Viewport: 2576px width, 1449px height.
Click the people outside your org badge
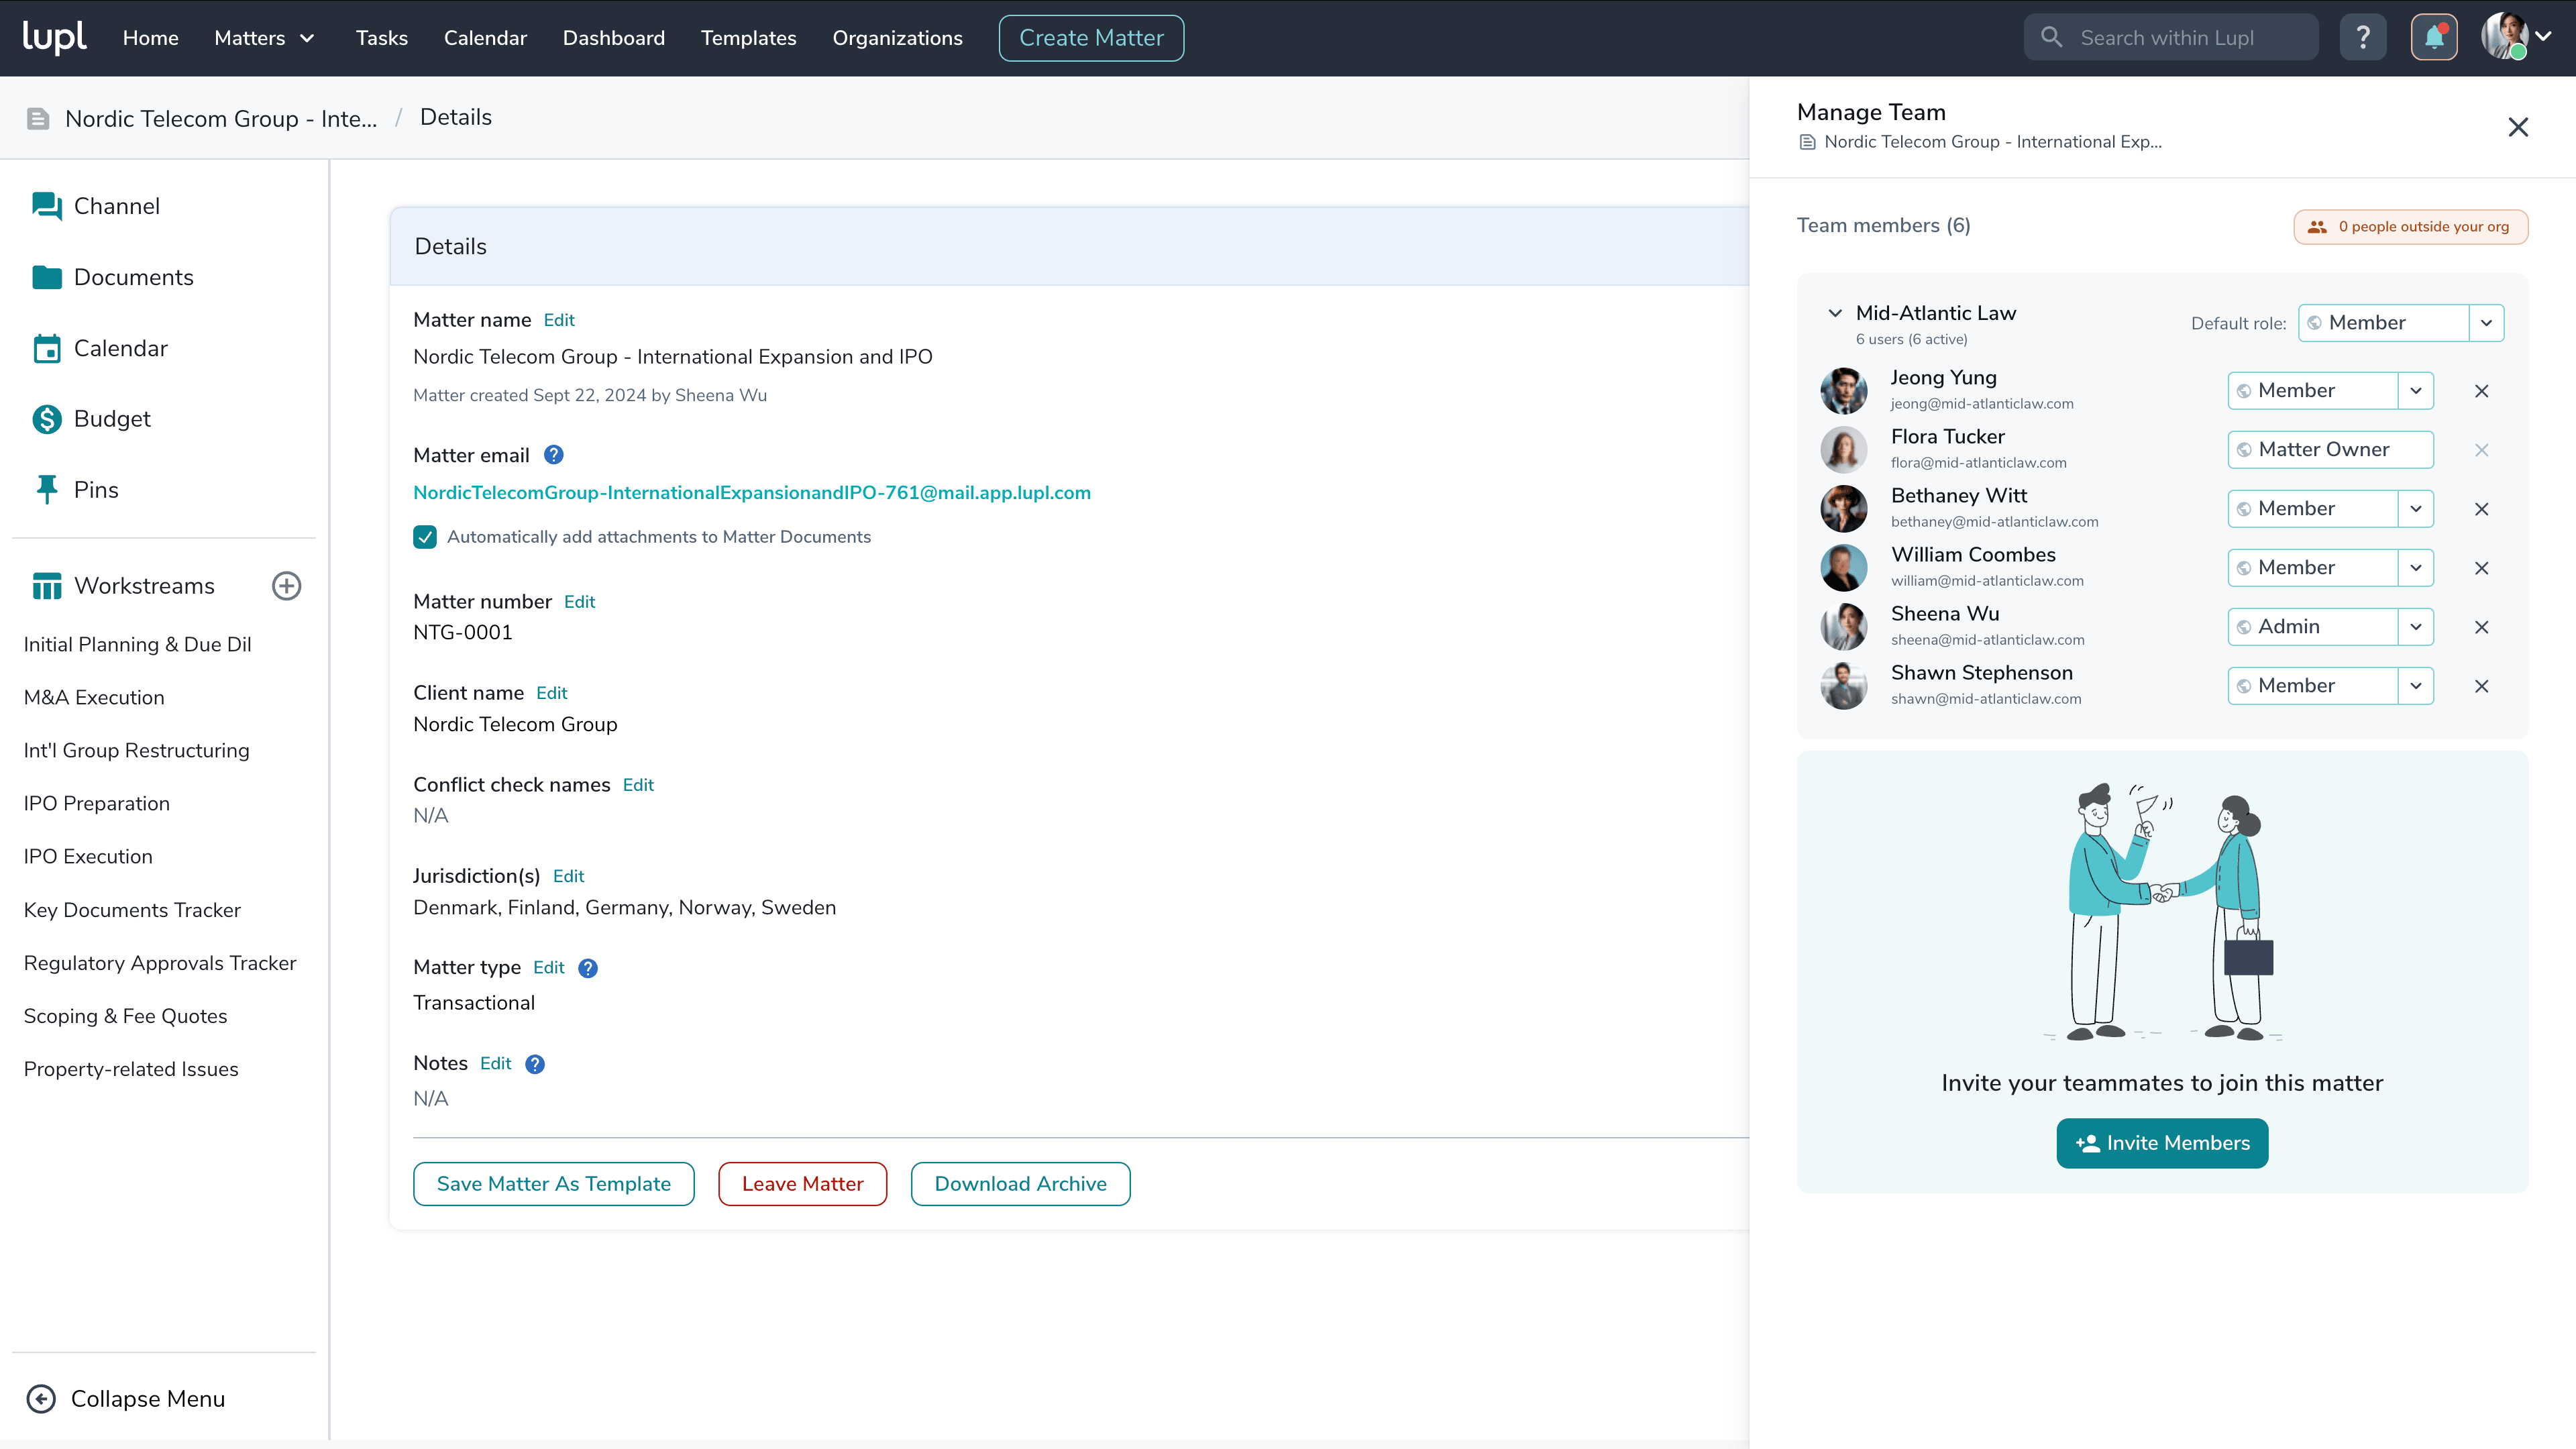click(x=2411, y=227)
